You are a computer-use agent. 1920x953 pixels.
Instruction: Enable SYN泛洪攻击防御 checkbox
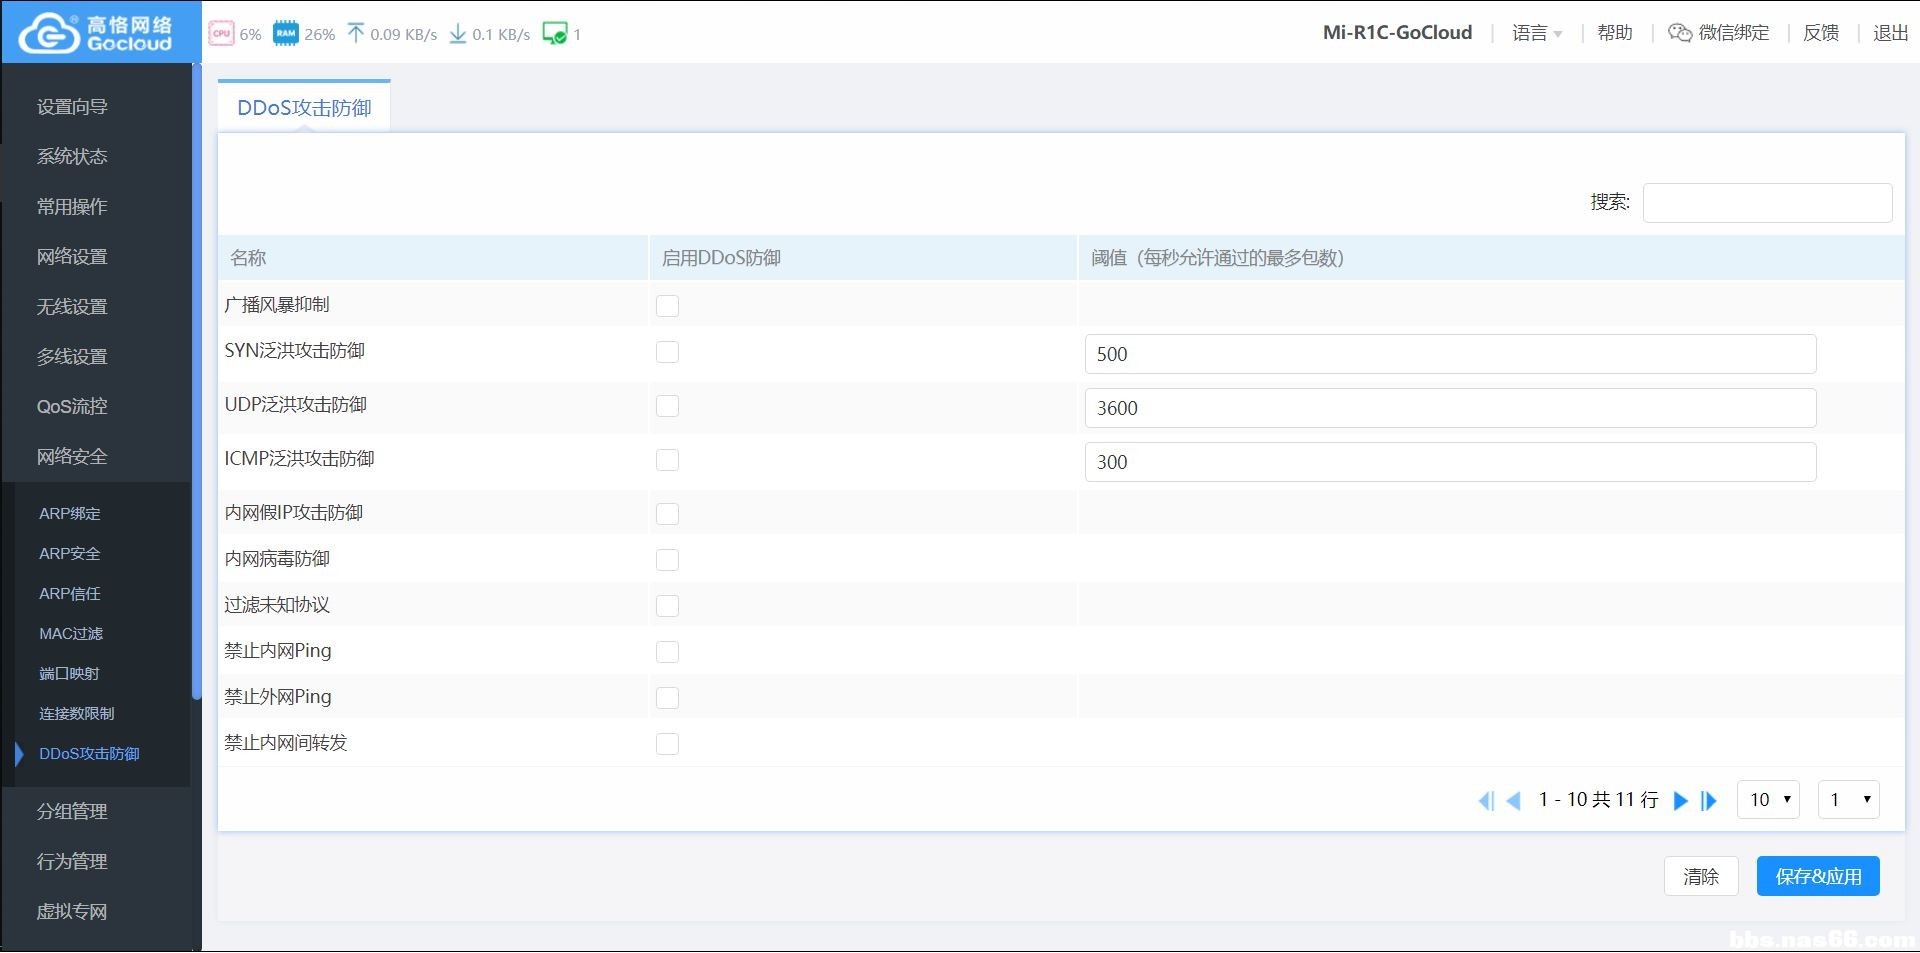click(x=667, y=352)
